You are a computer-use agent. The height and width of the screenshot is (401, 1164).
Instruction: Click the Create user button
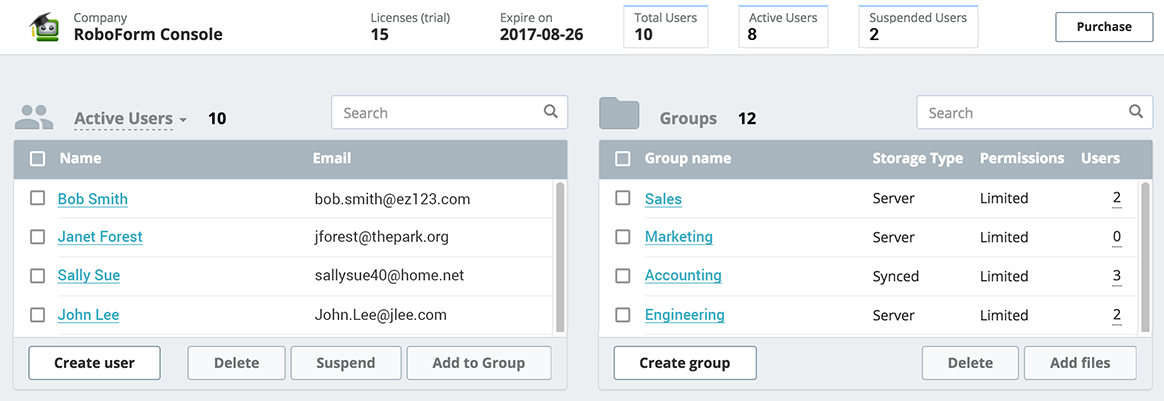click(x=94, y=363)
